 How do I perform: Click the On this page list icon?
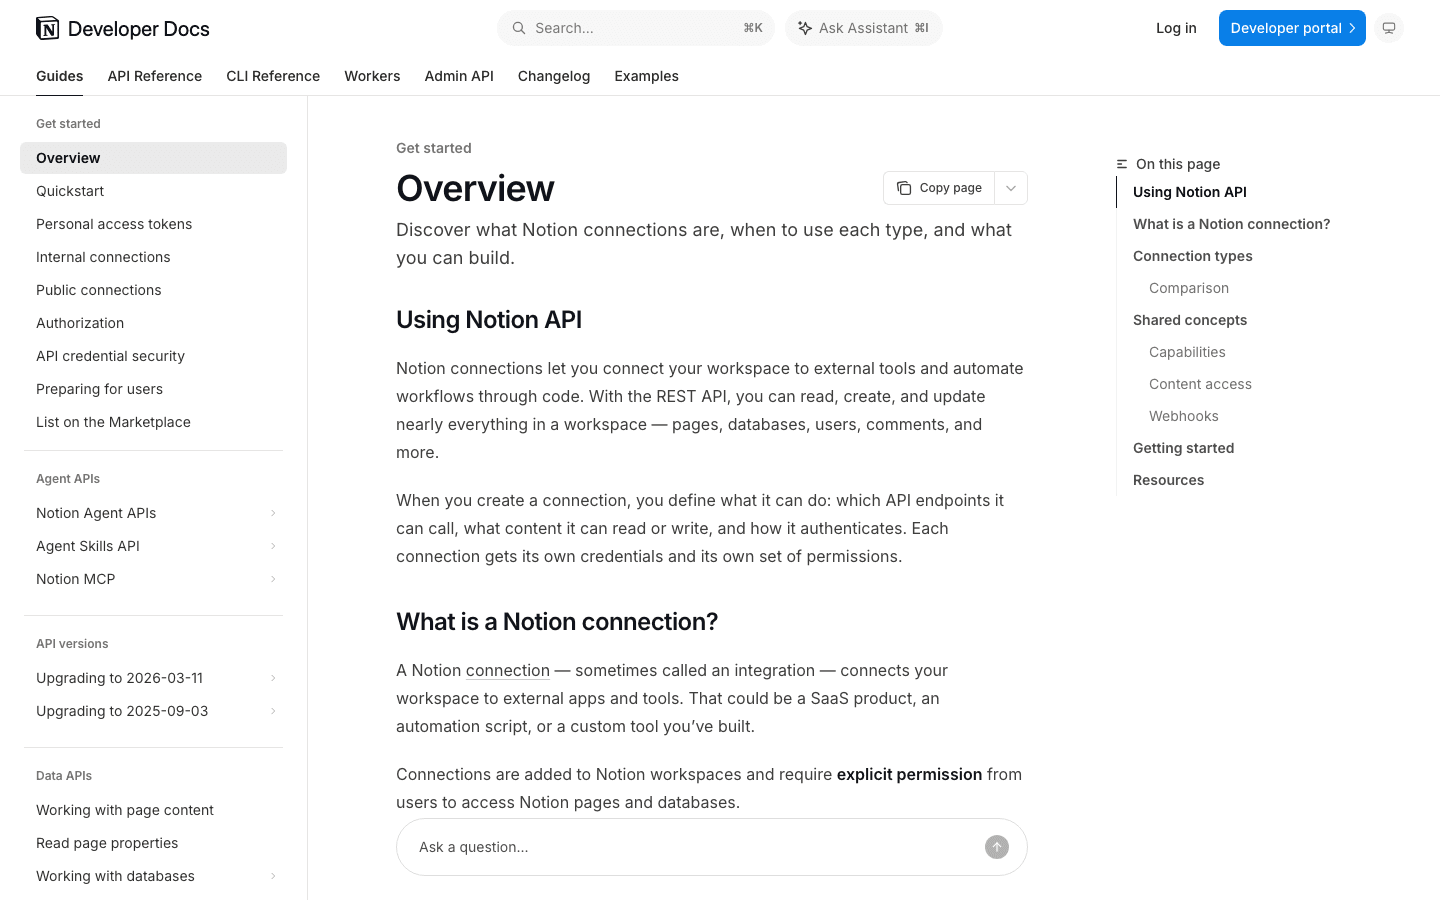[x=1122, y=164]
